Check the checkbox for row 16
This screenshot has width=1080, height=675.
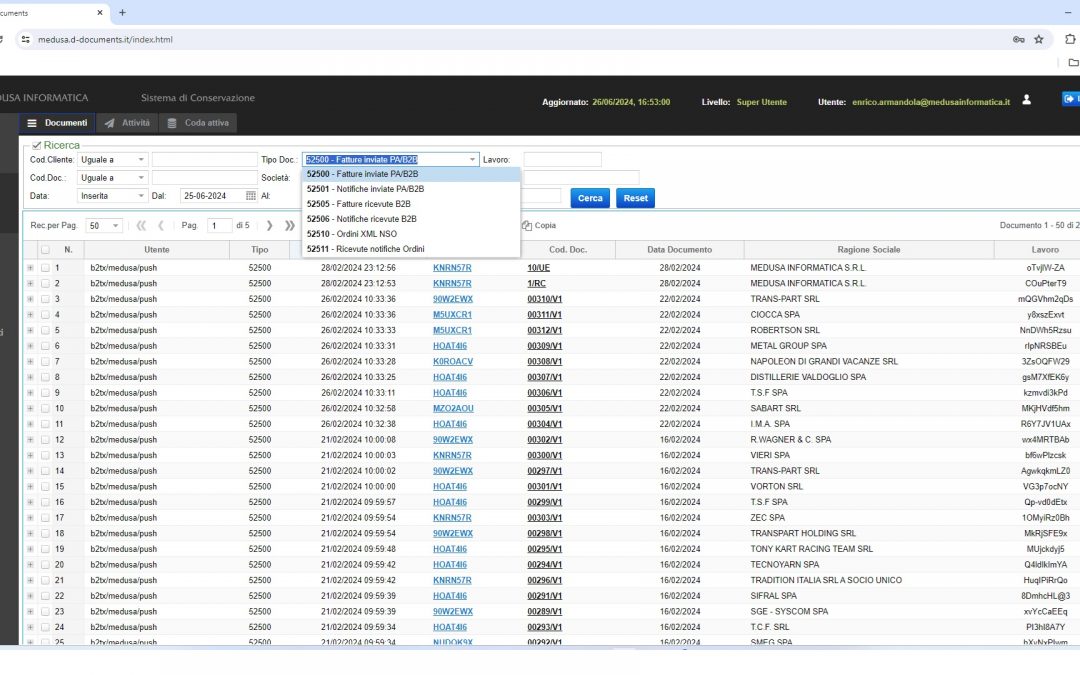[x=45, y=502]
